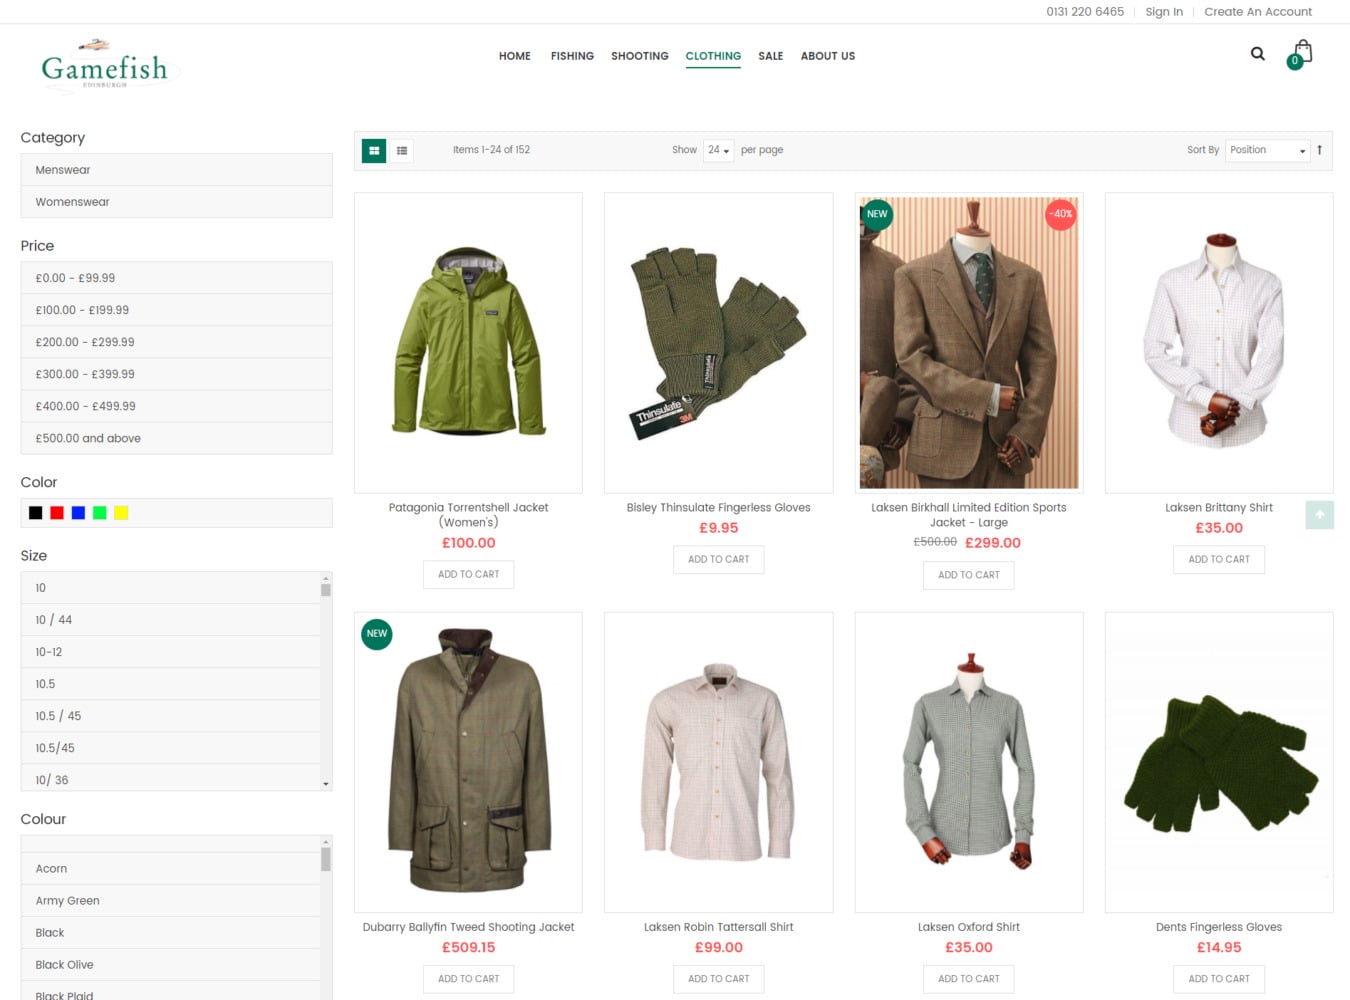Screen dimensions: 1350x1000
Task: Add Laksen Brittany Shirt to cart
Action: [x=1219, y=560]
